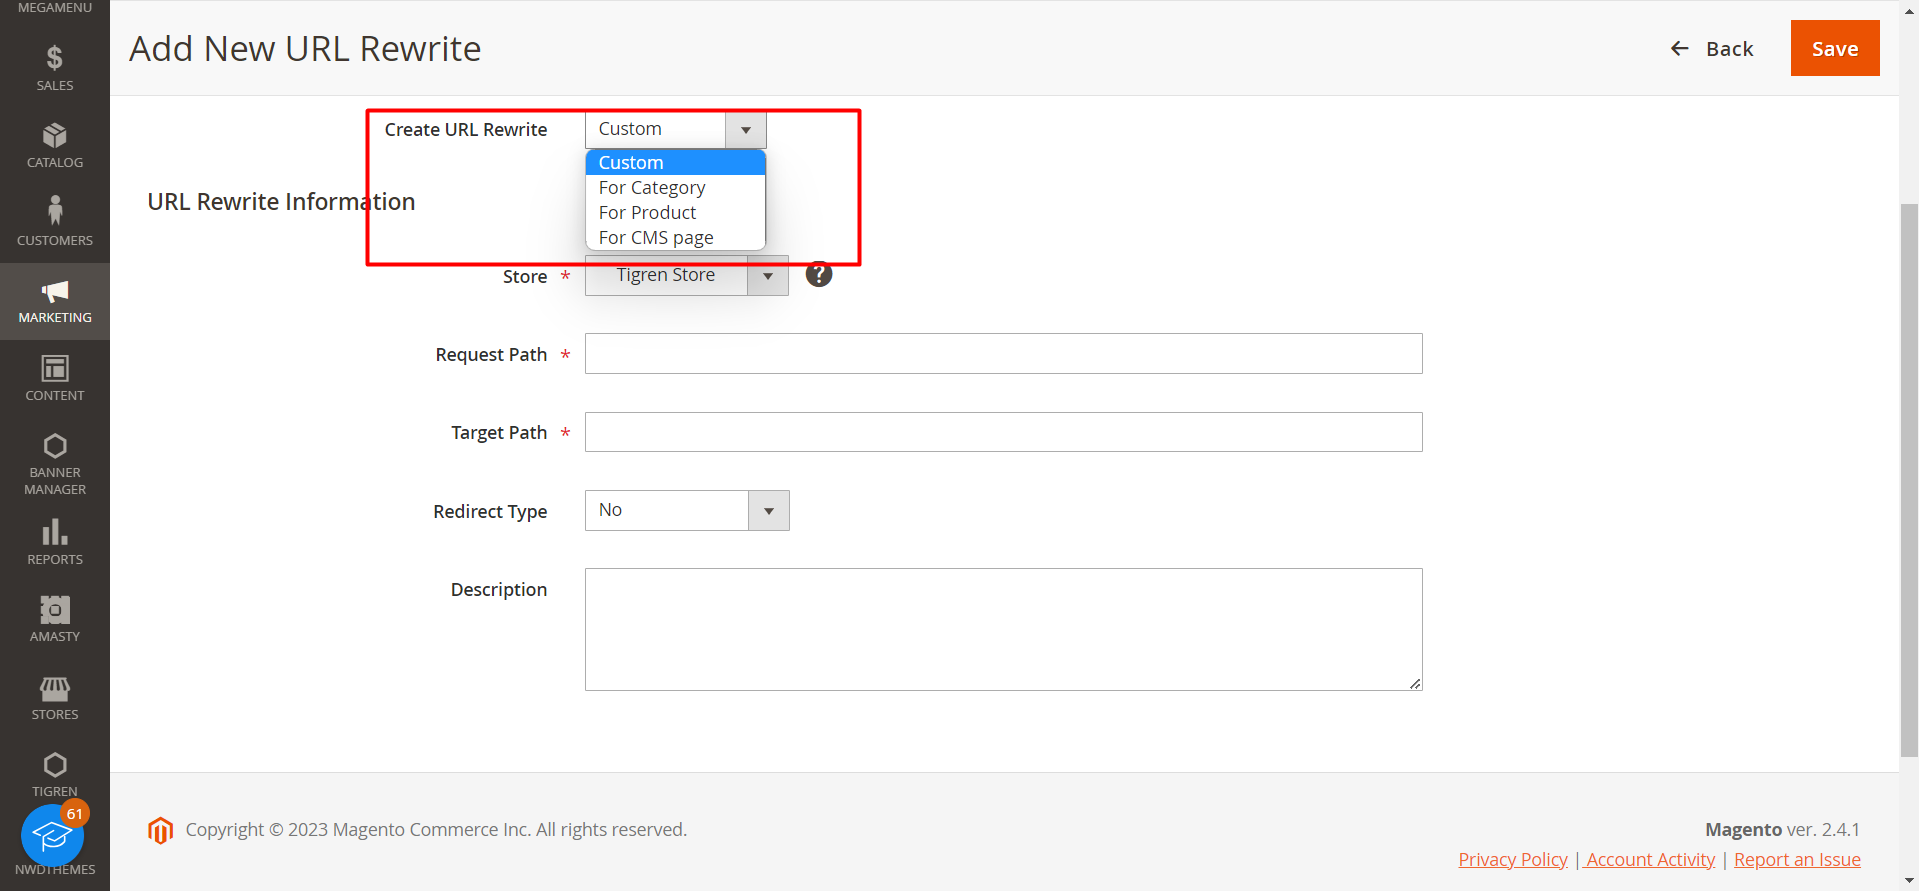Click the orange Save button
Viewport: 1919px width, 891px height.
[x=1834, y=48]
